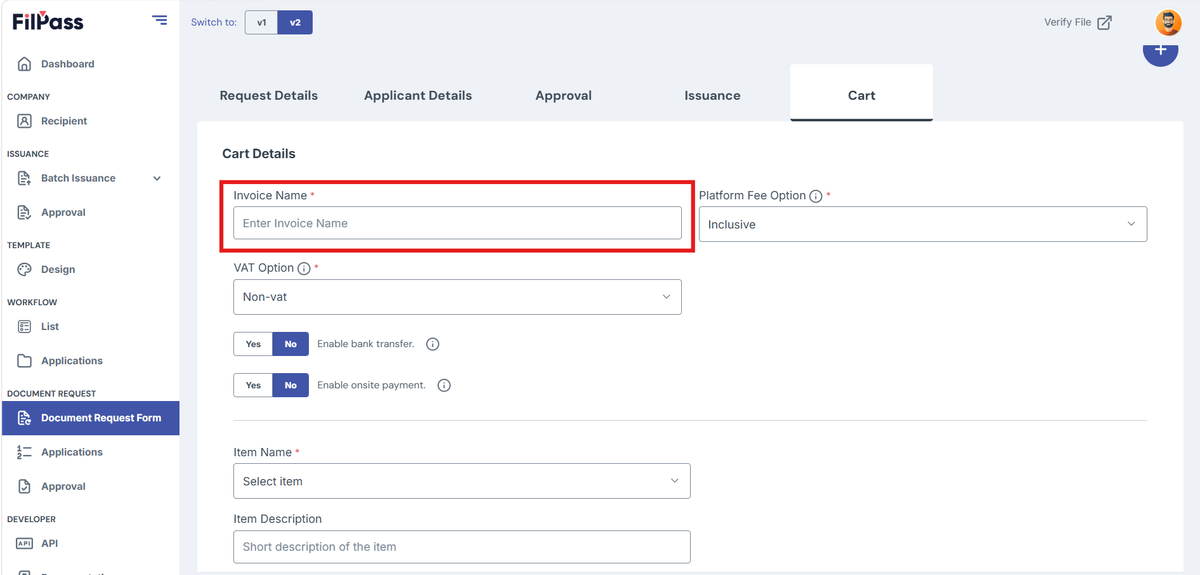Click info icon beside Enable bank transfer
This screenshot has height=575, width=1200.
(x=433, y=344)
